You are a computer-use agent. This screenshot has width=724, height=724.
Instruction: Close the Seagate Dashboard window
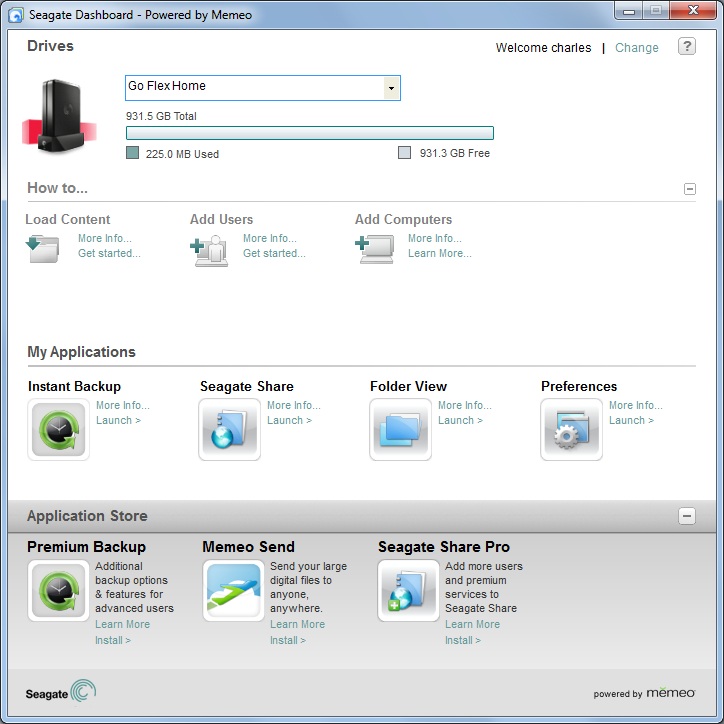[x=694, y=11]
